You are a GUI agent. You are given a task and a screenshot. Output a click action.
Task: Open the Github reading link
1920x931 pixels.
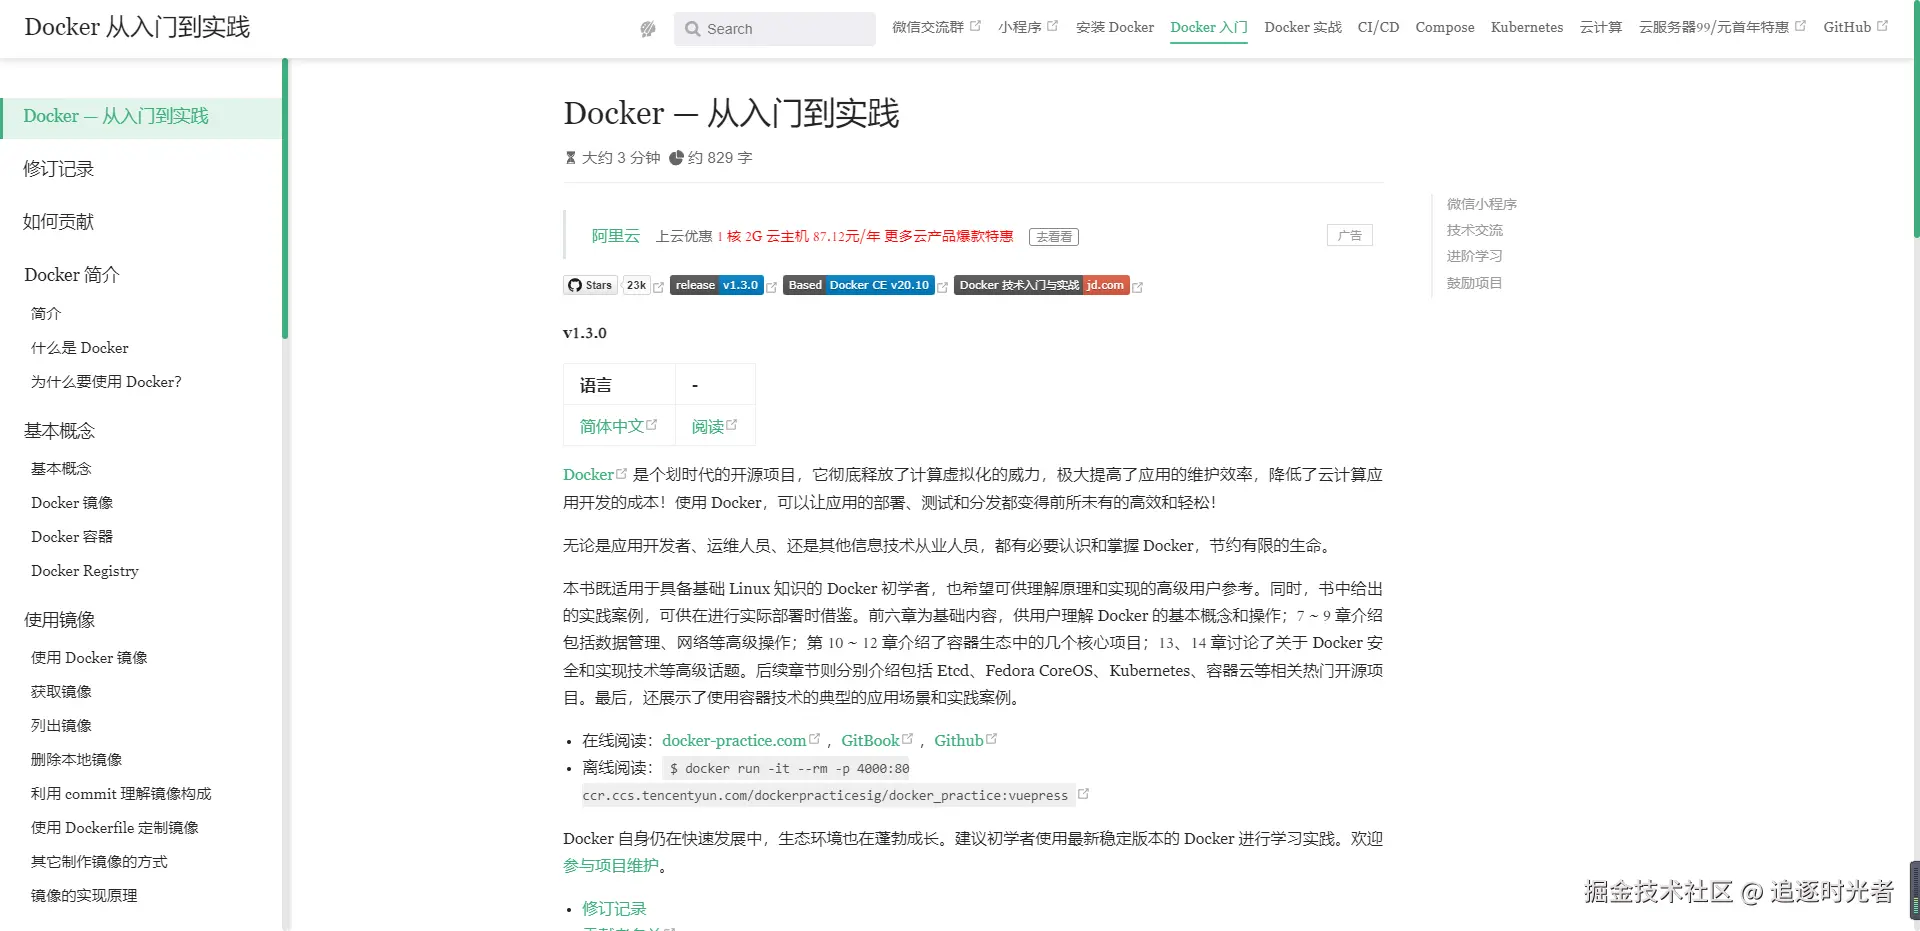[965, 741]
